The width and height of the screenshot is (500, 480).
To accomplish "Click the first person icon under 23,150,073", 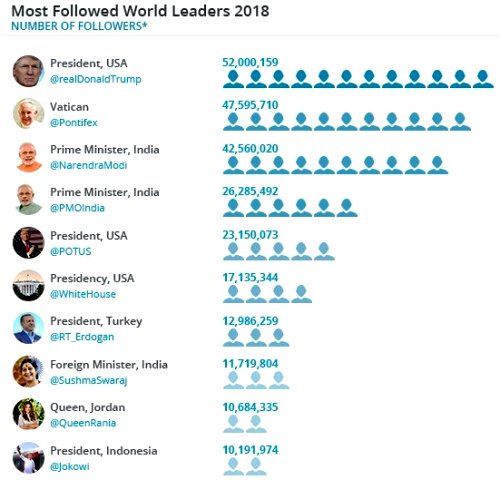I will [x=233, y=251].
